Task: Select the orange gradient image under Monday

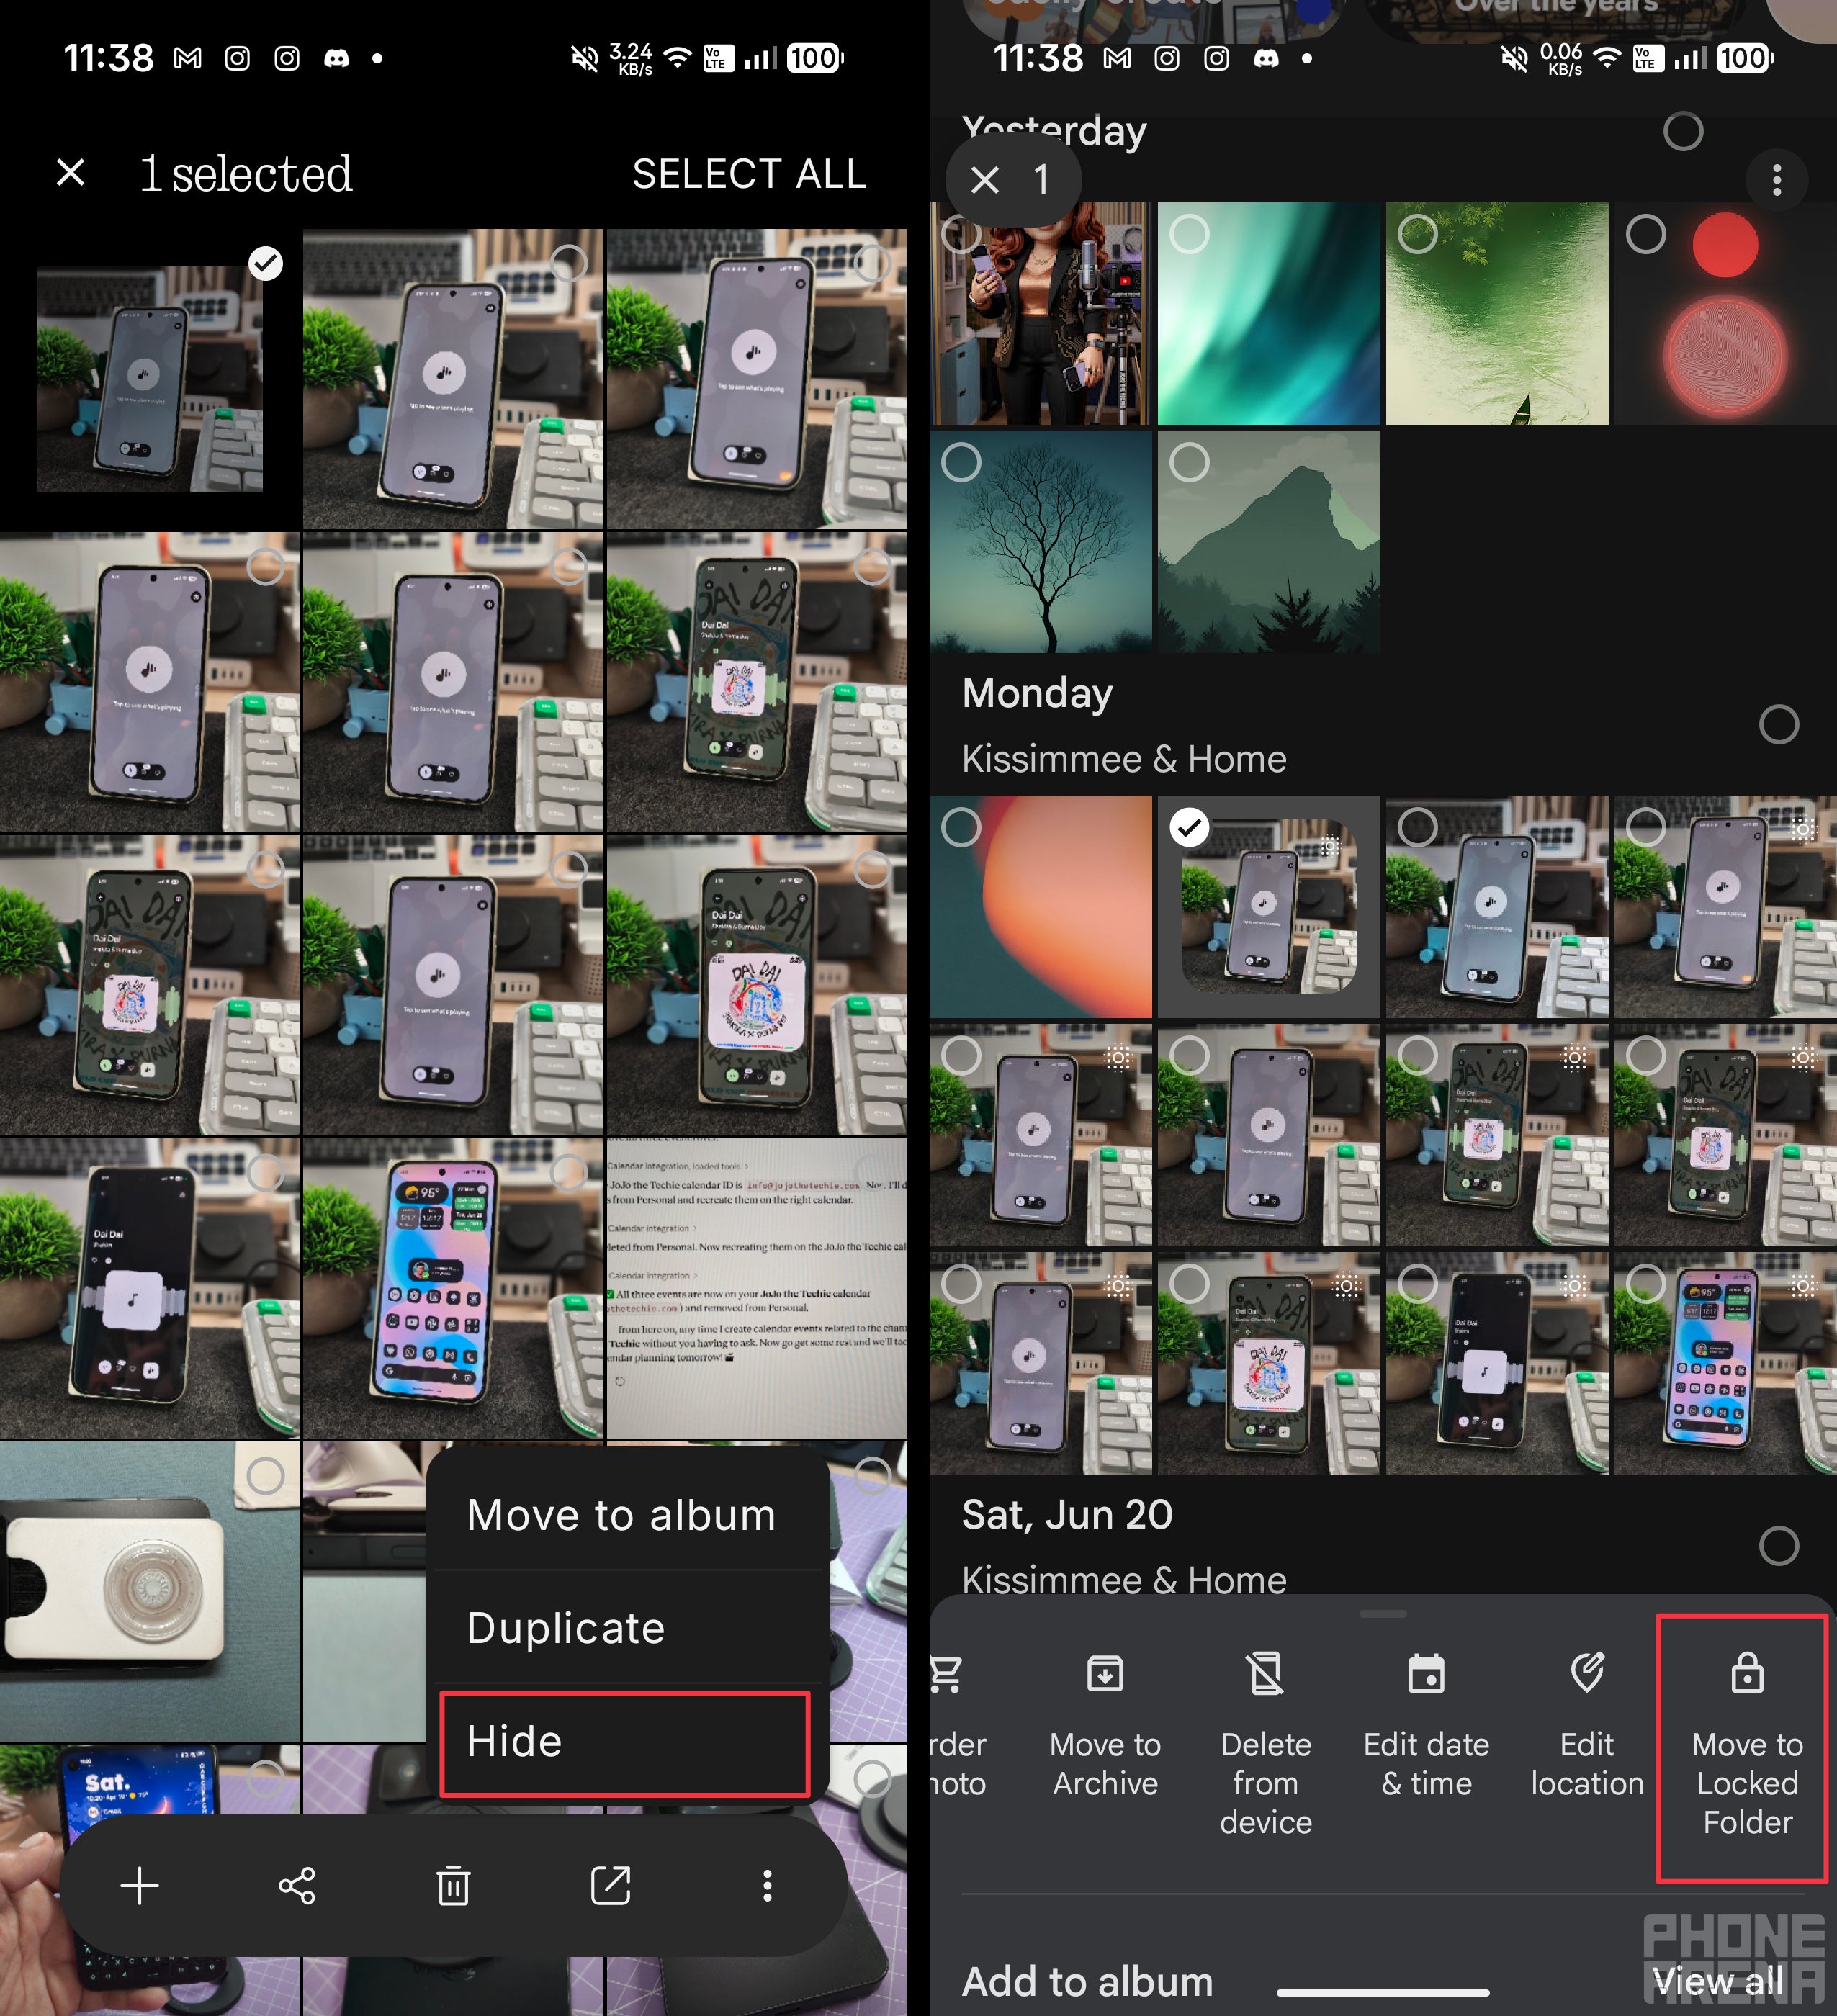Action: coord(961,827)
